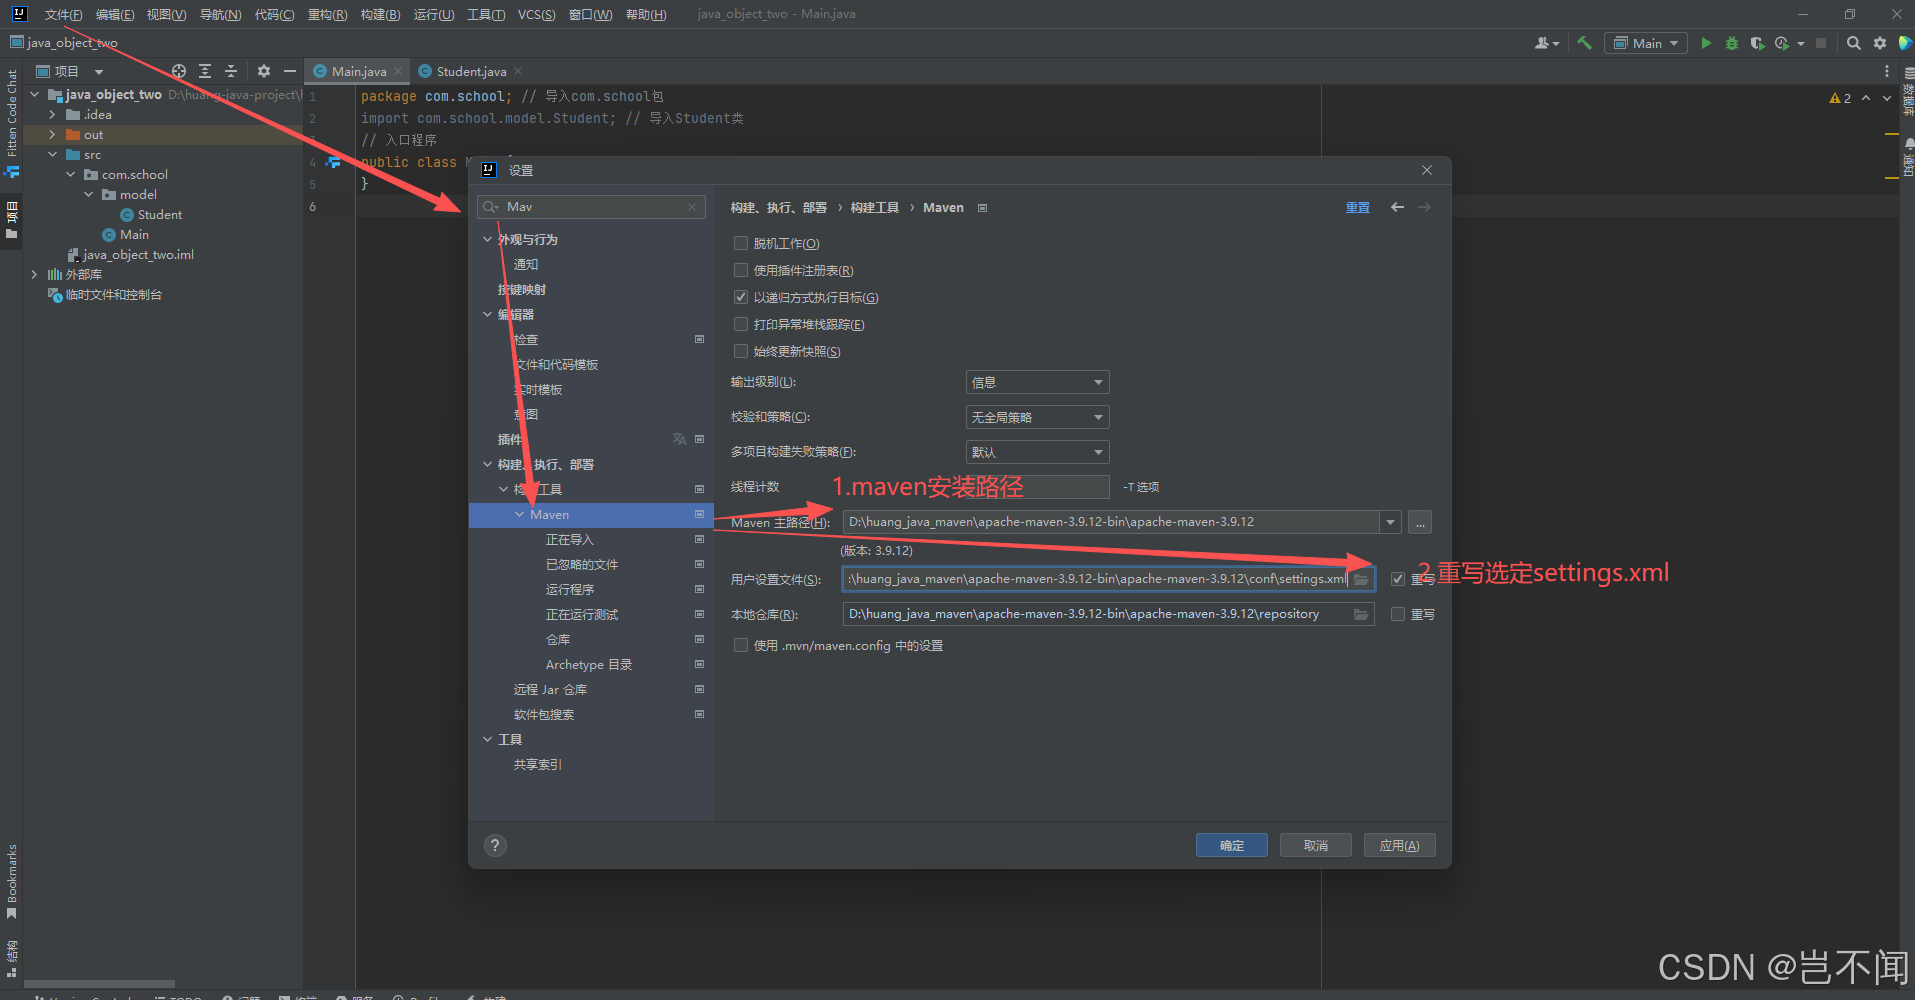Expand the 外部库 node in Project tree
1915x1000 pixels.
(x=34, y=274)
